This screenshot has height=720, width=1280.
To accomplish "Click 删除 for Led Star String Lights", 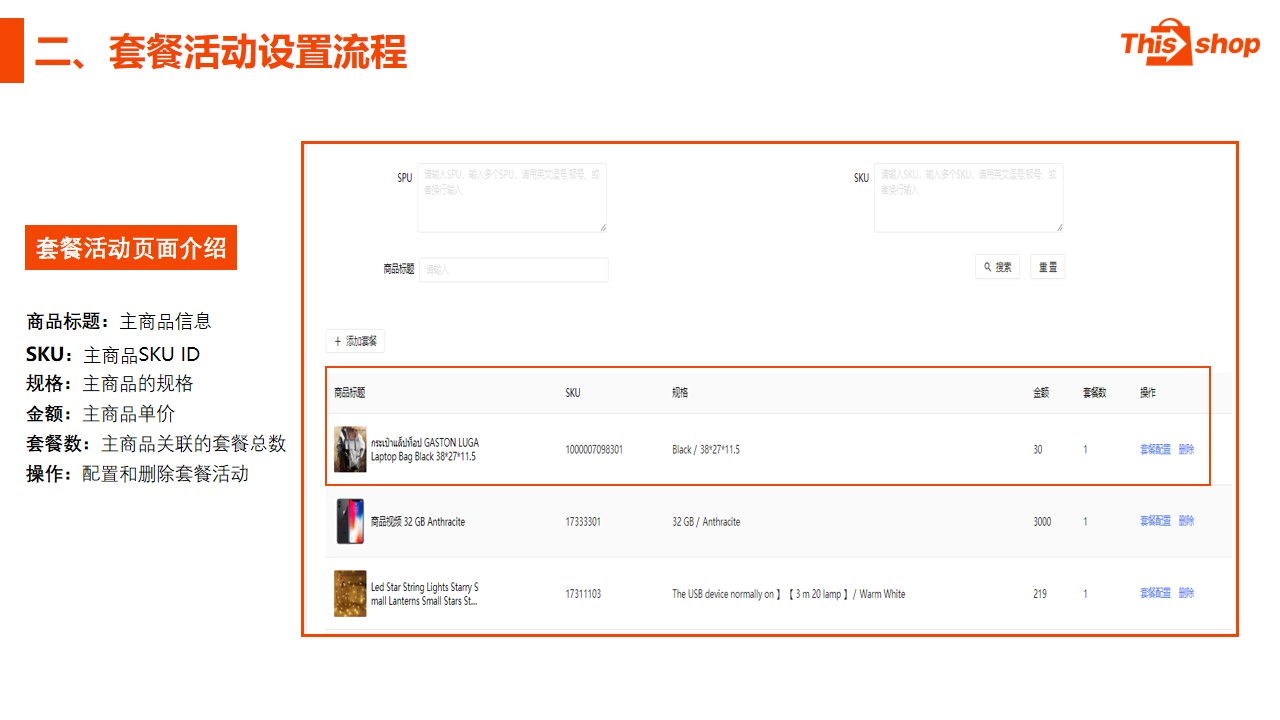I will (1186, 593).
